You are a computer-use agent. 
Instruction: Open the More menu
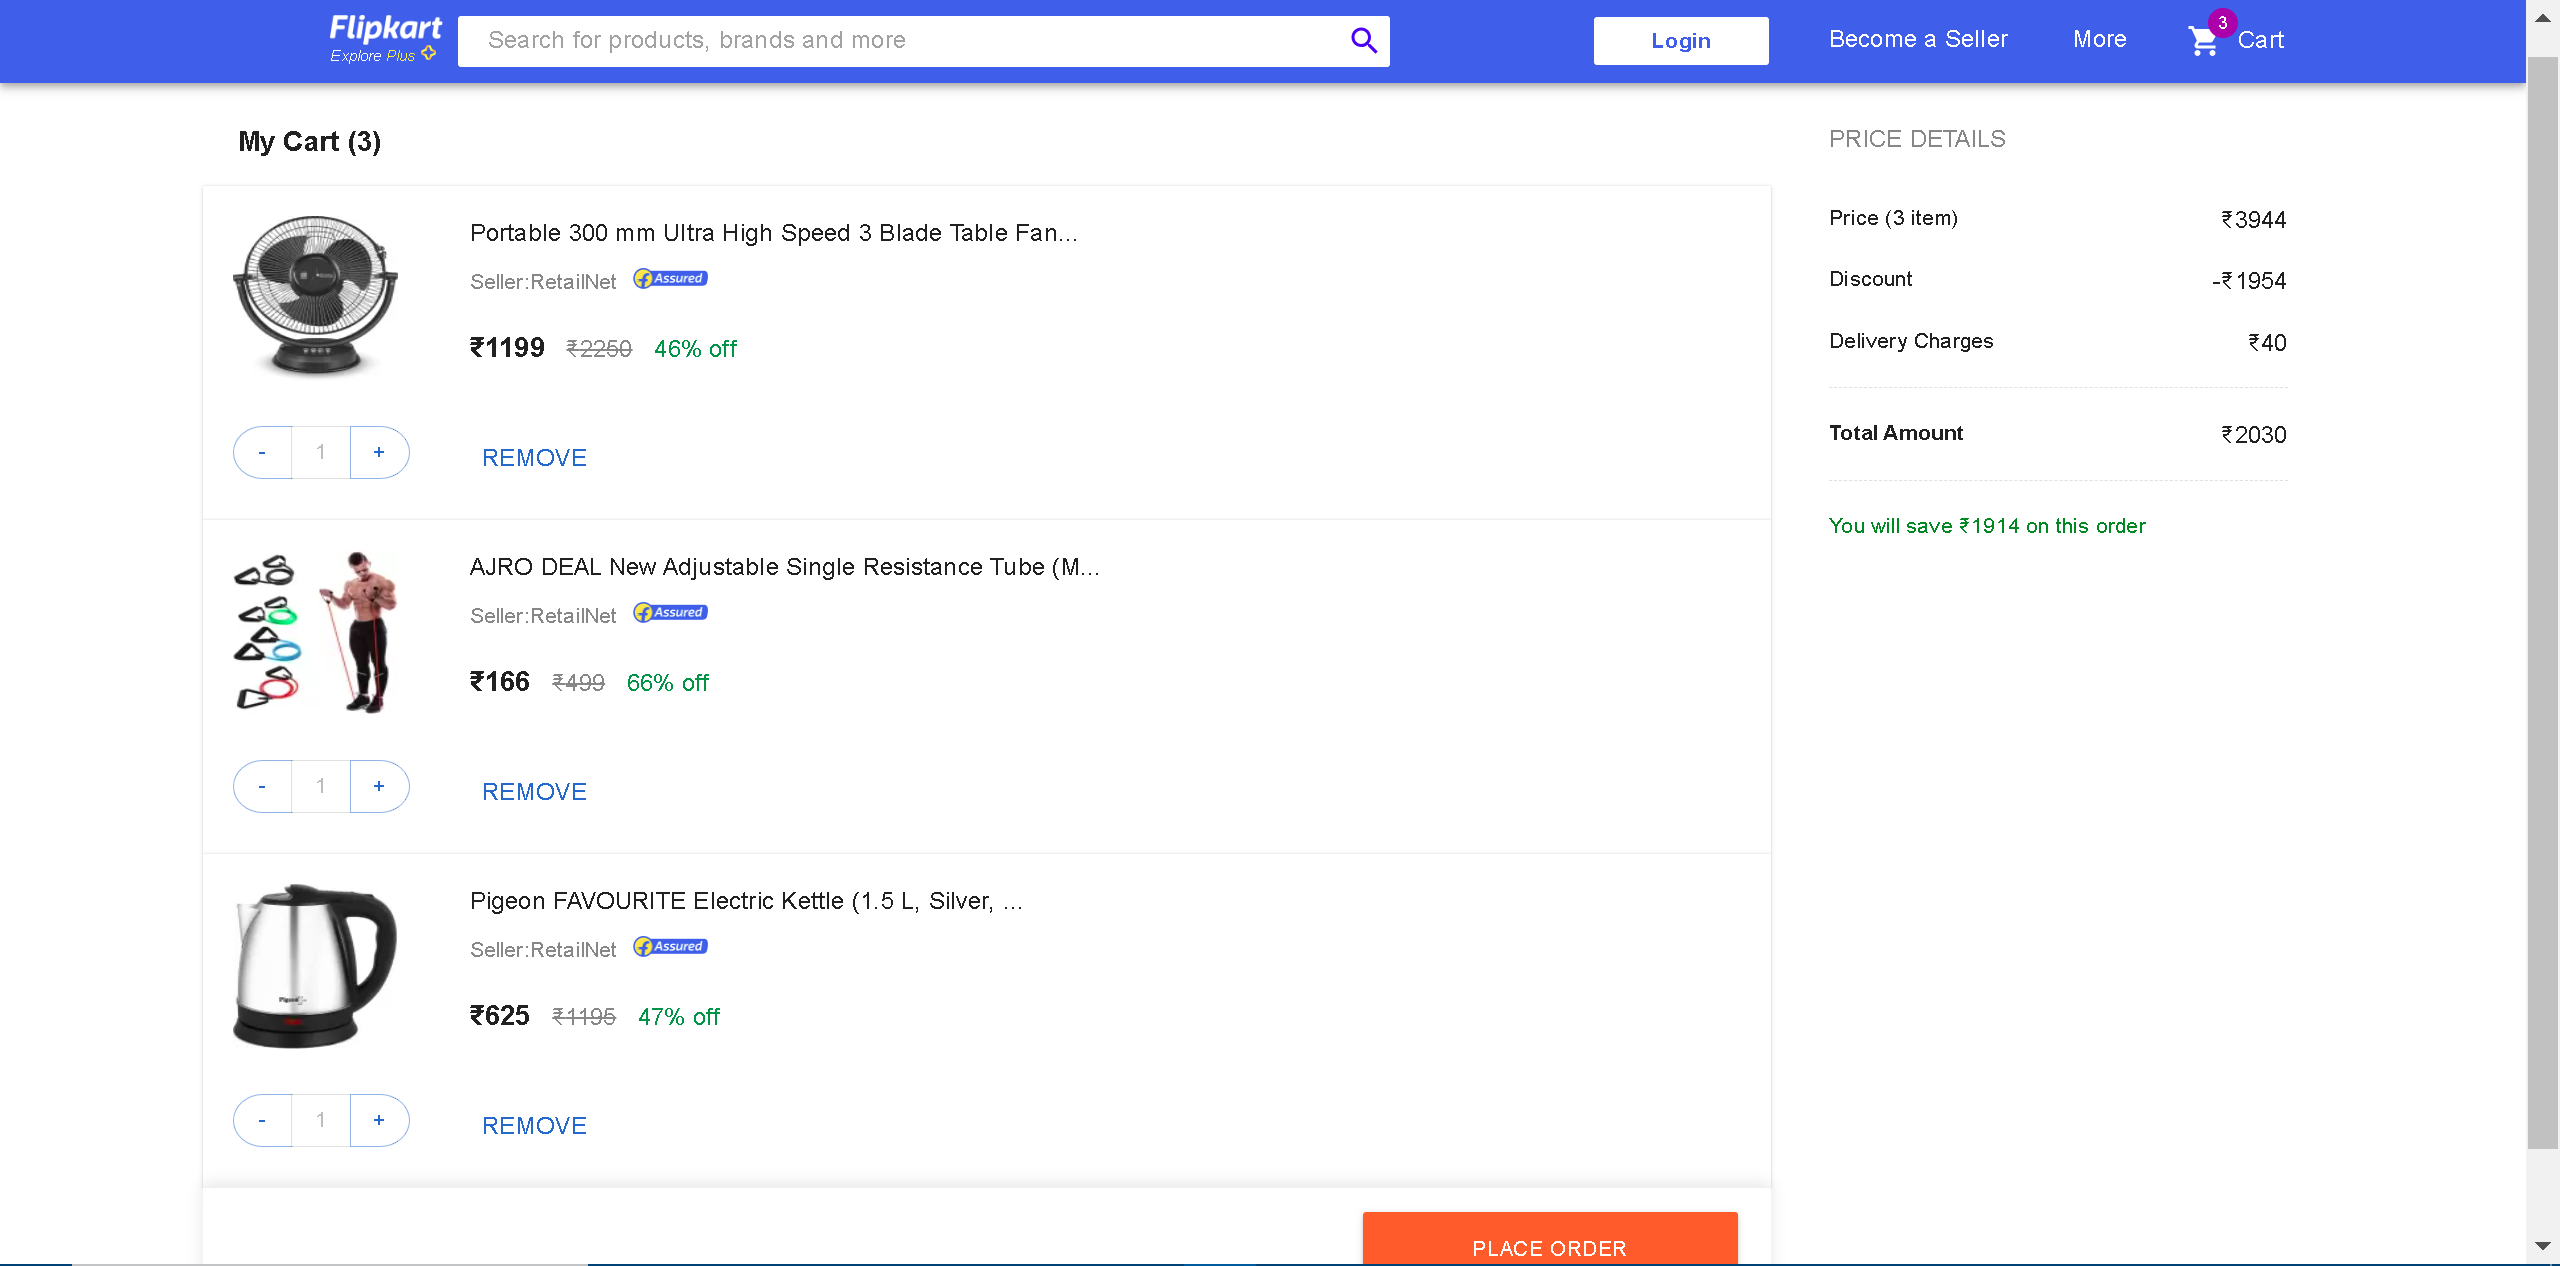pos(2100,39)
